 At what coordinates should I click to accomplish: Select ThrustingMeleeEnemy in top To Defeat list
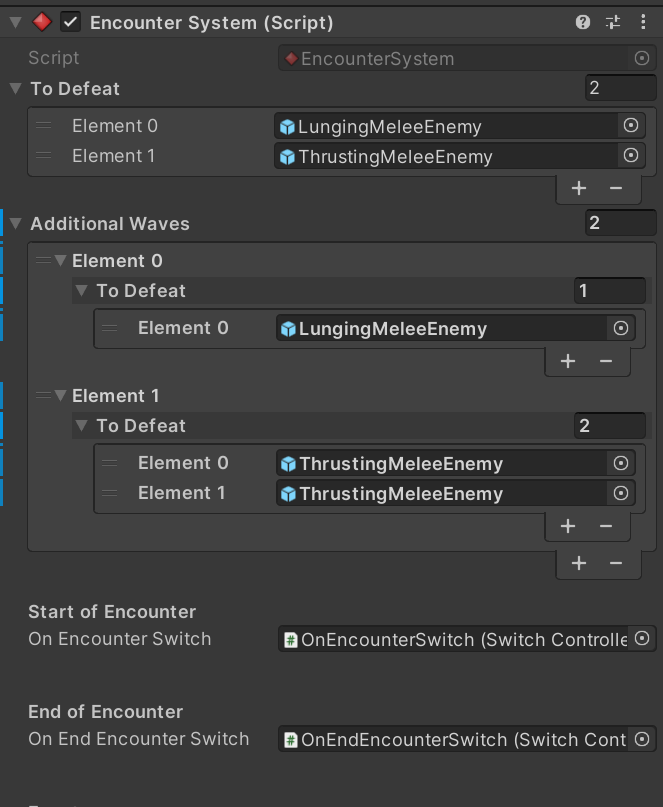[460, 156]
